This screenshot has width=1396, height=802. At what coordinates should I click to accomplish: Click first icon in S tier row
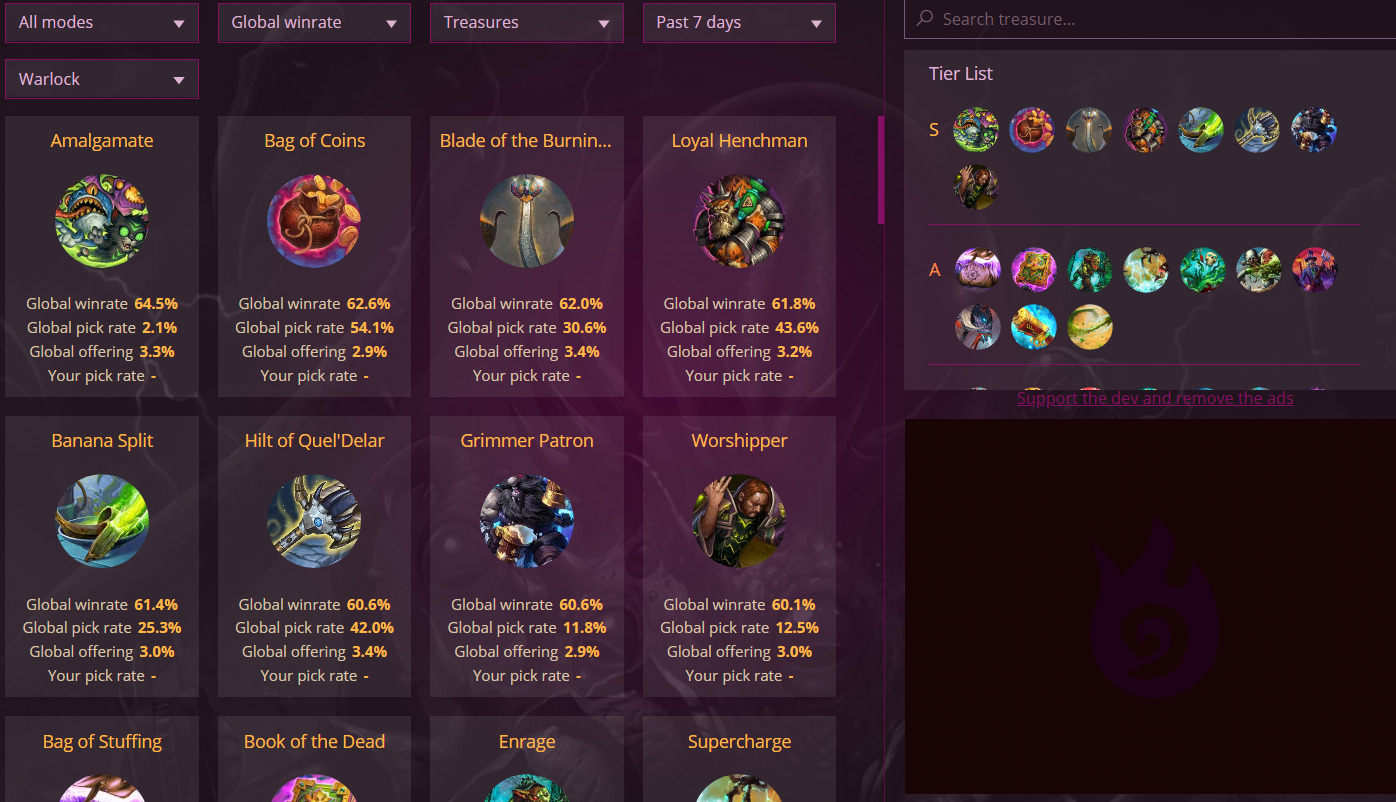coord(976,130)
